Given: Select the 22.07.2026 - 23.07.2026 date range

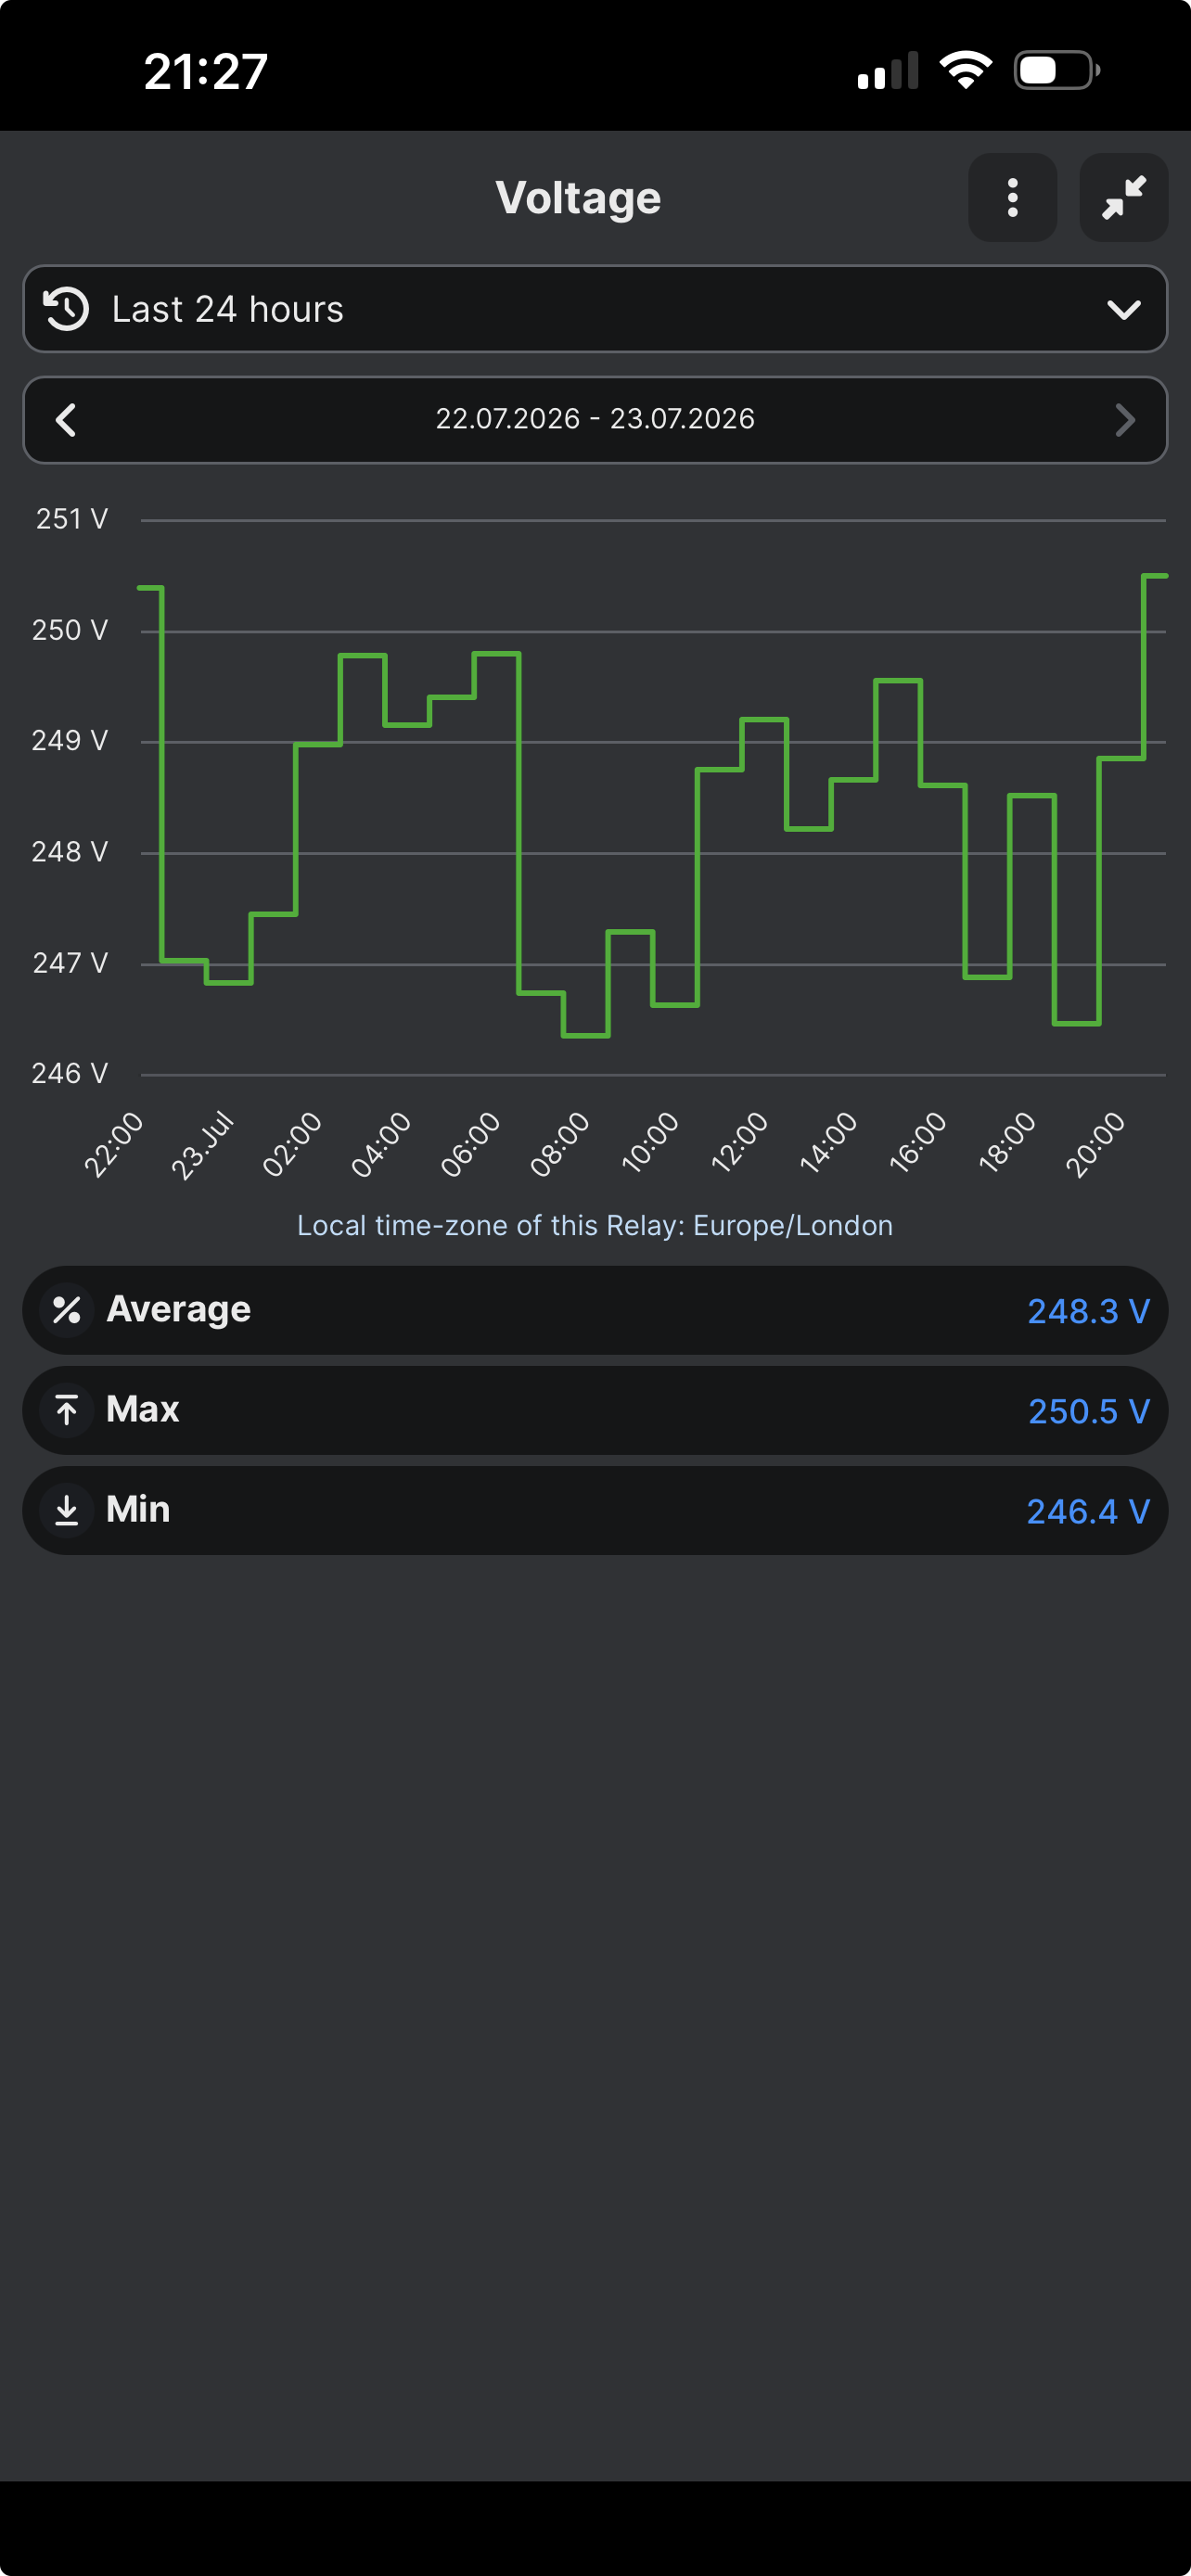Looking at the screenshot, I should (x=595, y=419).
